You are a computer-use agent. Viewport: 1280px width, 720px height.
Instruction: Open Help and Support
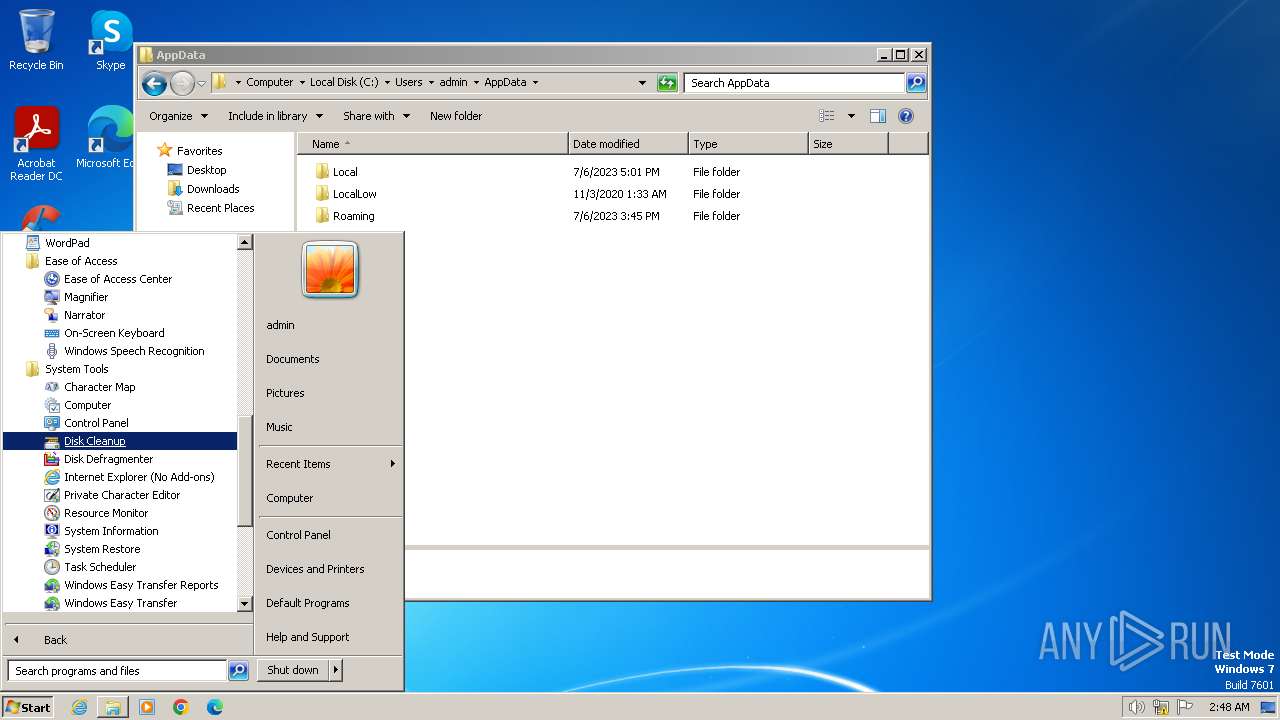click(307, 637)
